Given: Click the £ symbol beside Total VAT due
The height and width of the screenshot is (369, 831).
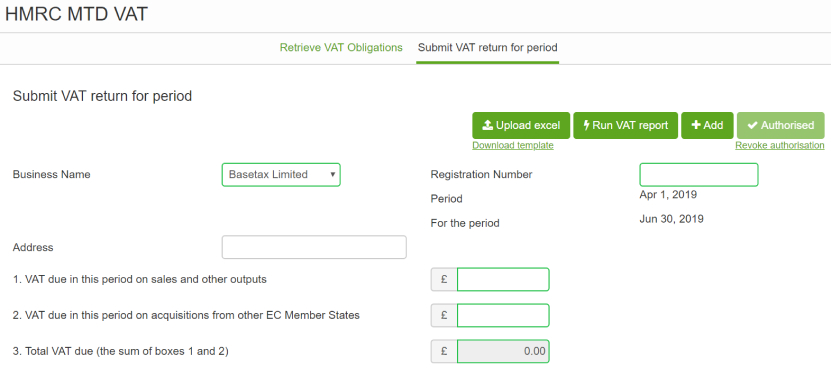Looking at the screenshot, I should (444, 351).
